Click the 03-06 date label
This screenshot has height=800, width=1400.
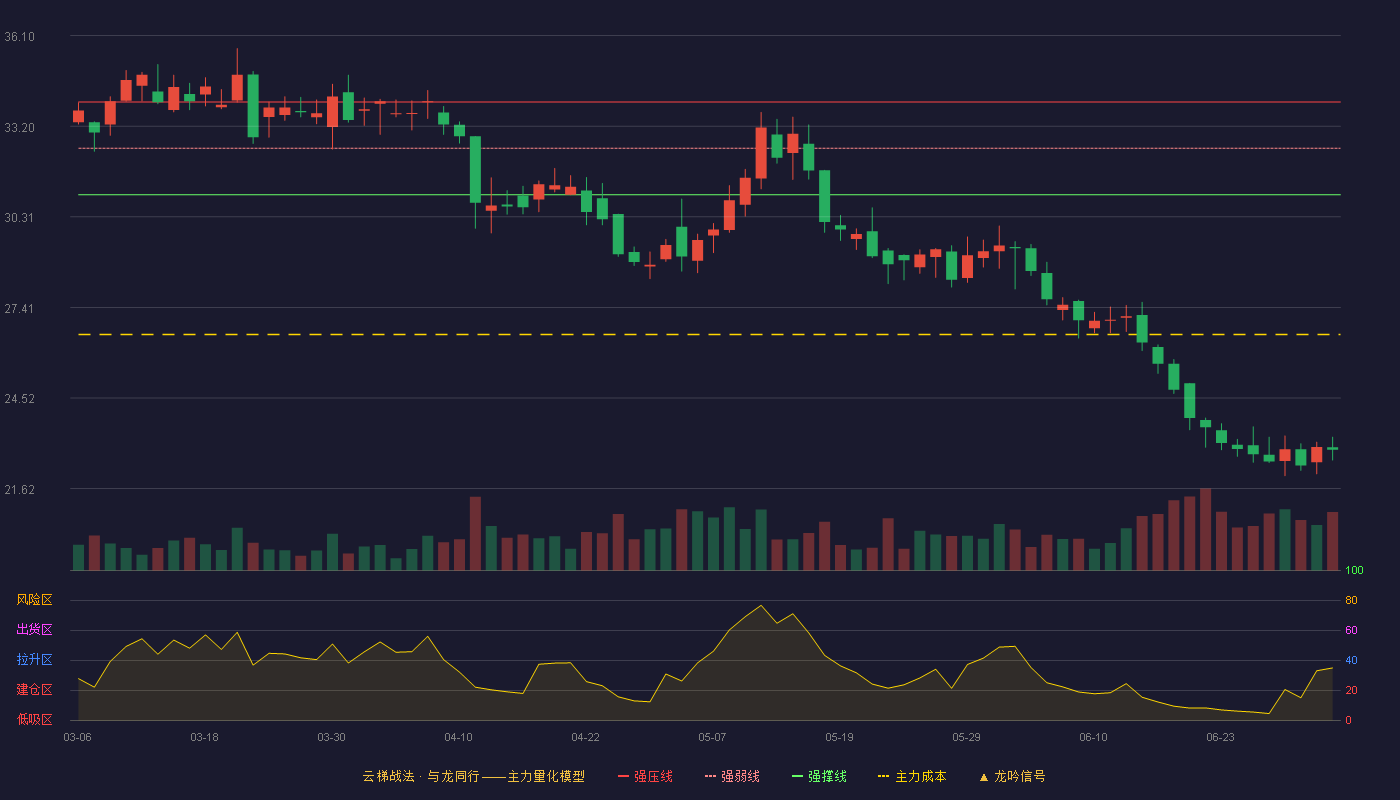click(x=77, y=737)
